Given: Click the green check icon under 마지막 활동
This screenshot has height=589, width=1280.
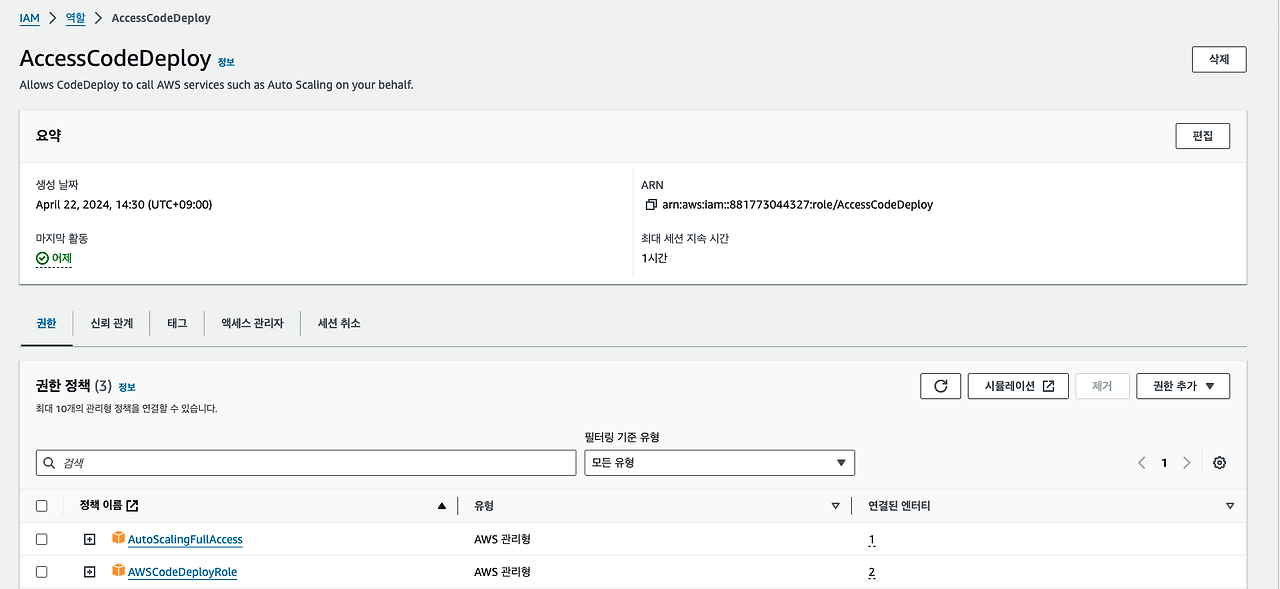Looking at the screenshot, I should (42, 258).
